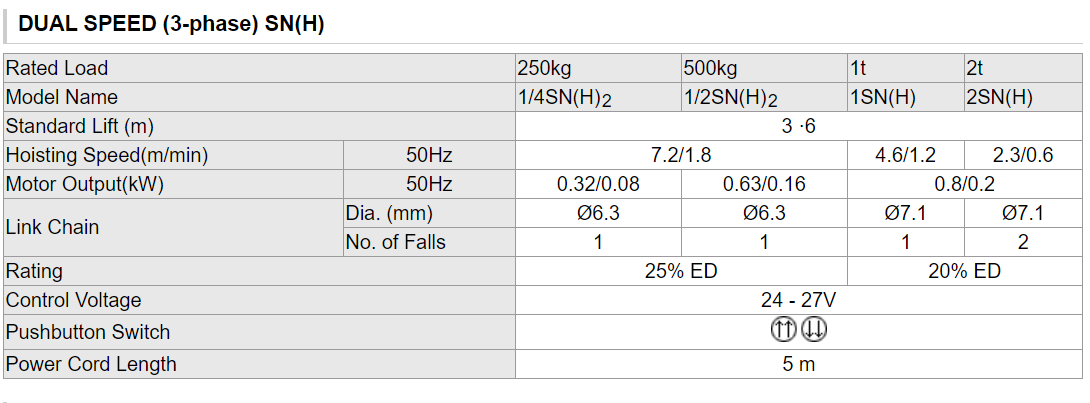Click the 7.2/1.8 hoisting speed value

pos(680,156)
